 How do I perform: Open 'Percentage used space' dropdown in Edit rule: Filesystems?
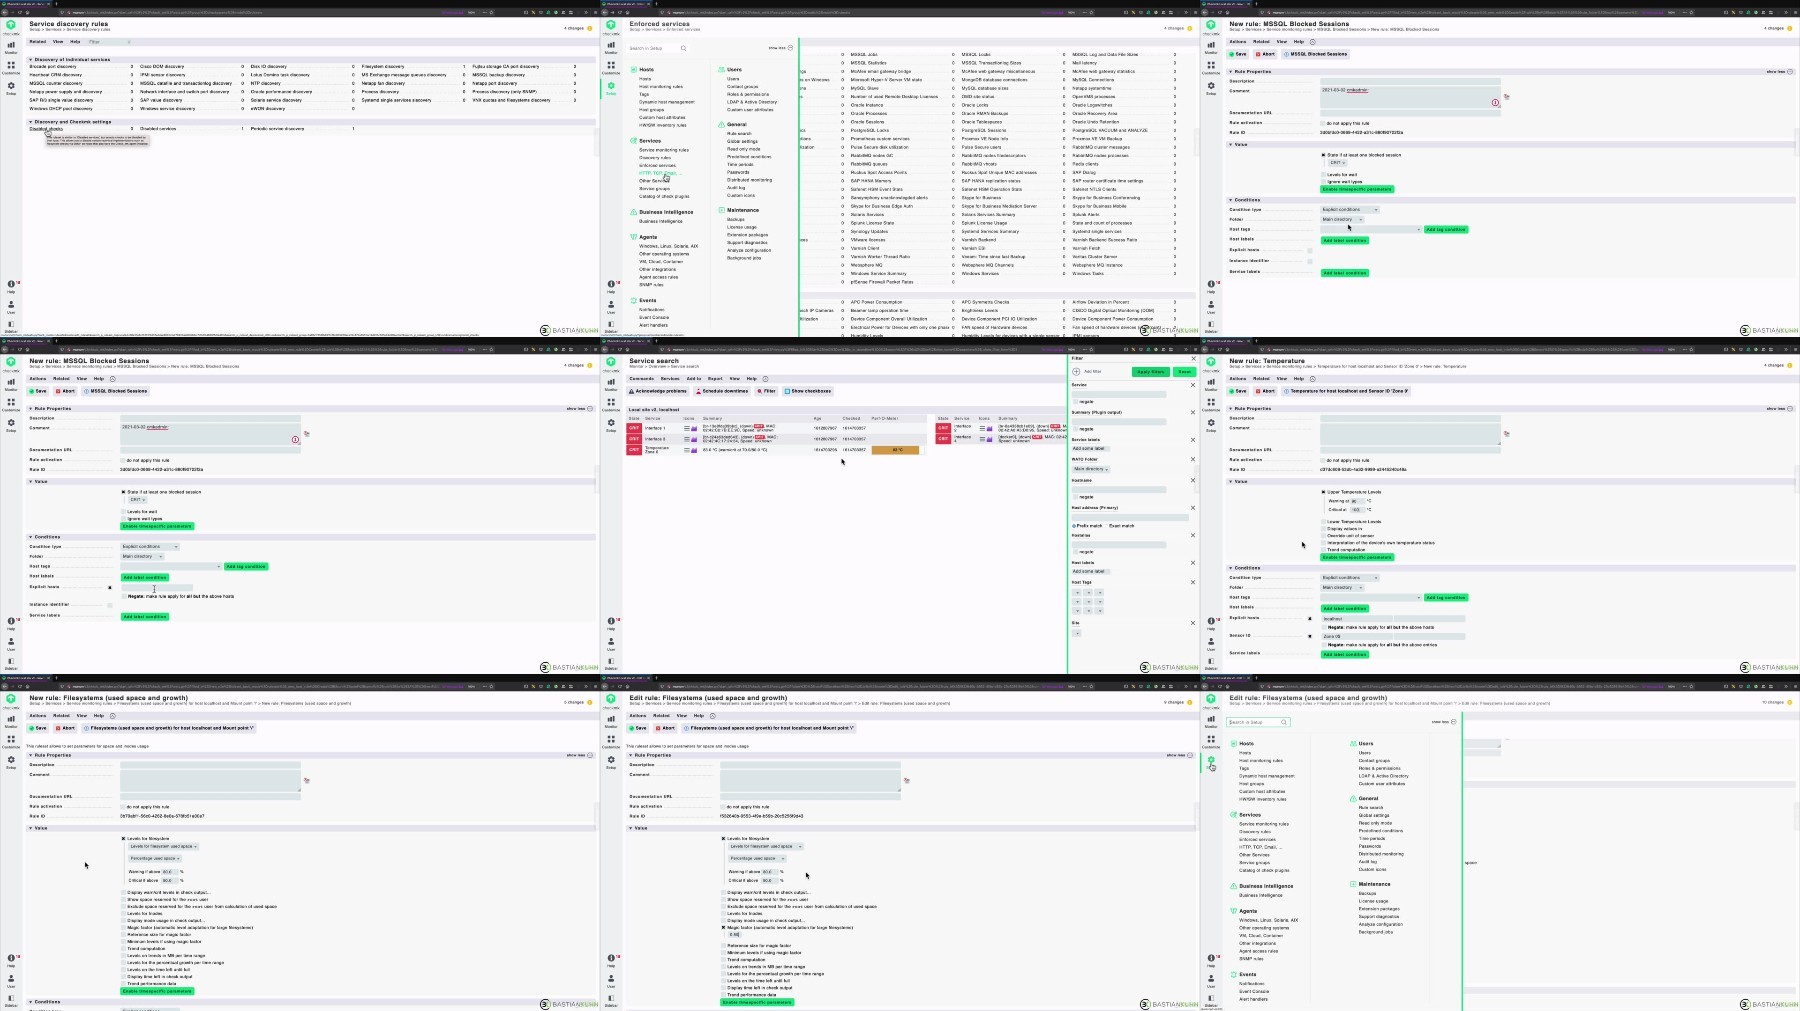pyautogui.click(x=757, y=858)
